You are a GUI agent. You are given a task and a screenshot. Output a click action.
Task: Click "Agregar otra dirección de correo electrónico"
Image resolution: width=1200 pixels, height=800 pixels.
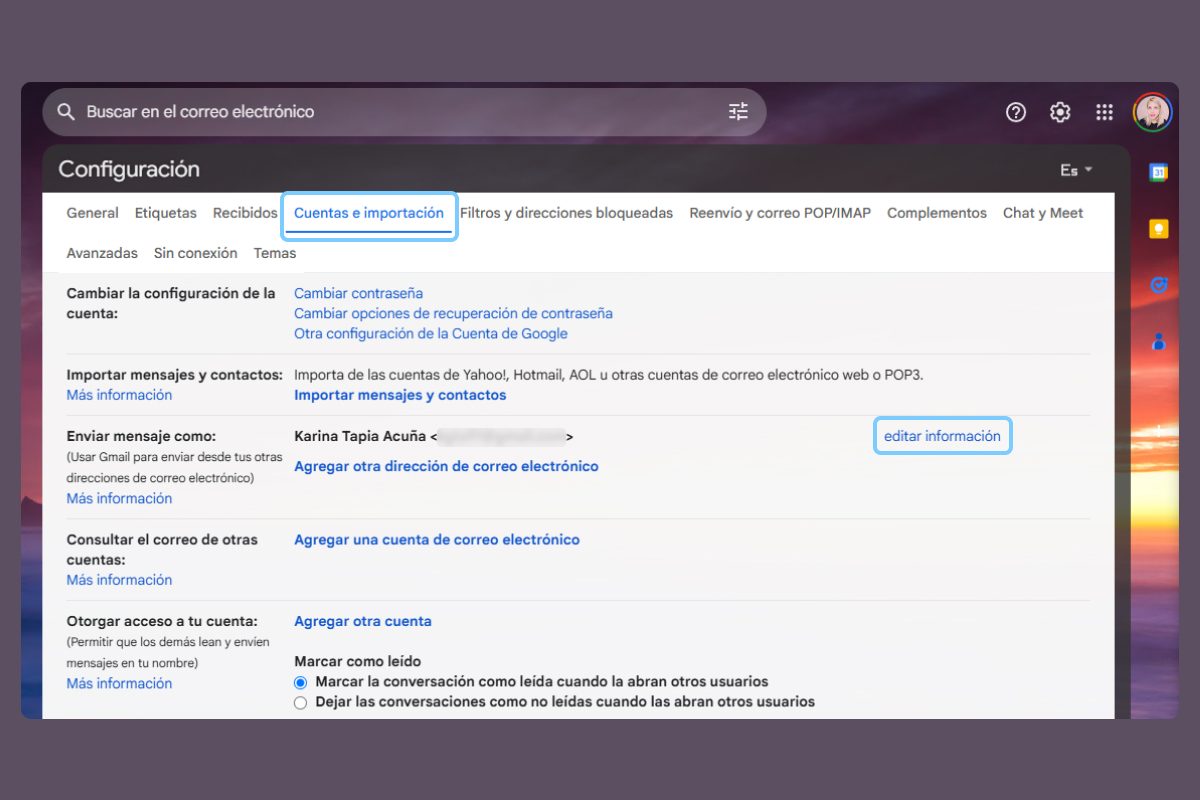(446, 466)
